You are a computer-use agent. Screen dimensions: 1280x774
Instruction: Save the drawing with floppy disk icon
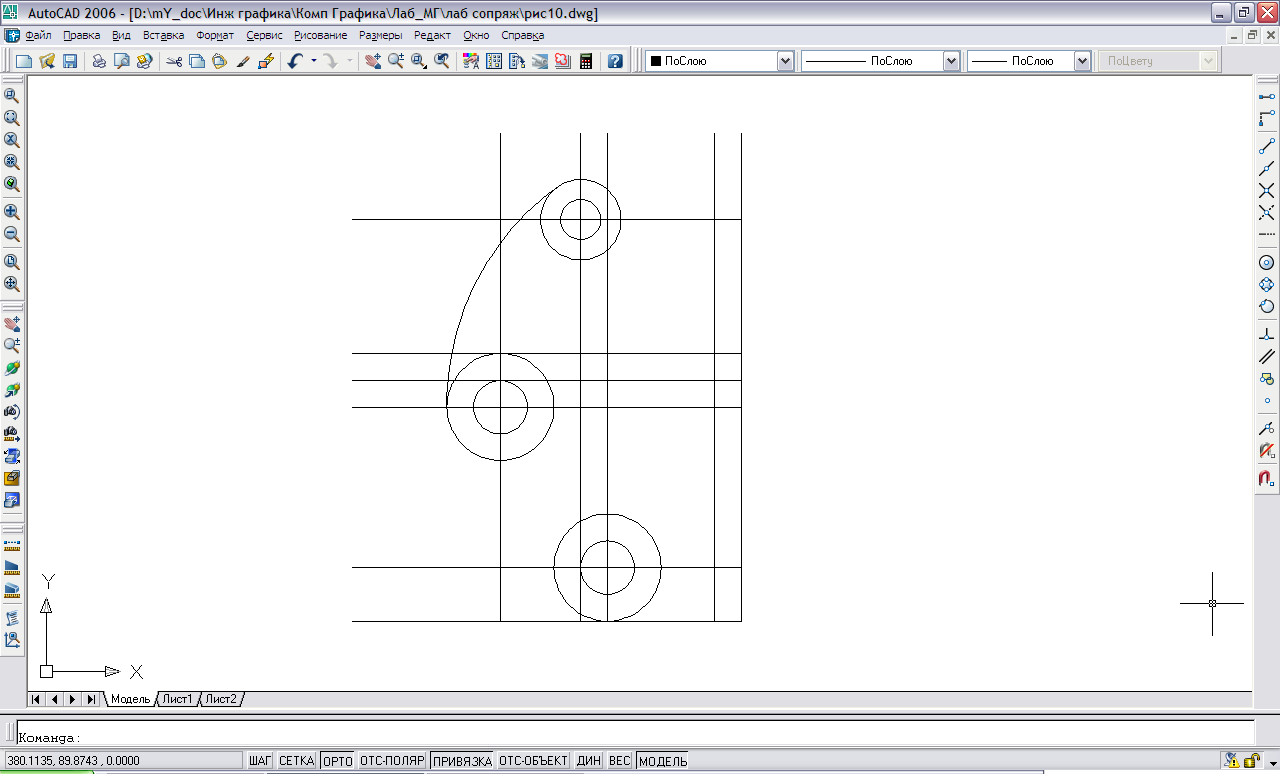(70, 61)
